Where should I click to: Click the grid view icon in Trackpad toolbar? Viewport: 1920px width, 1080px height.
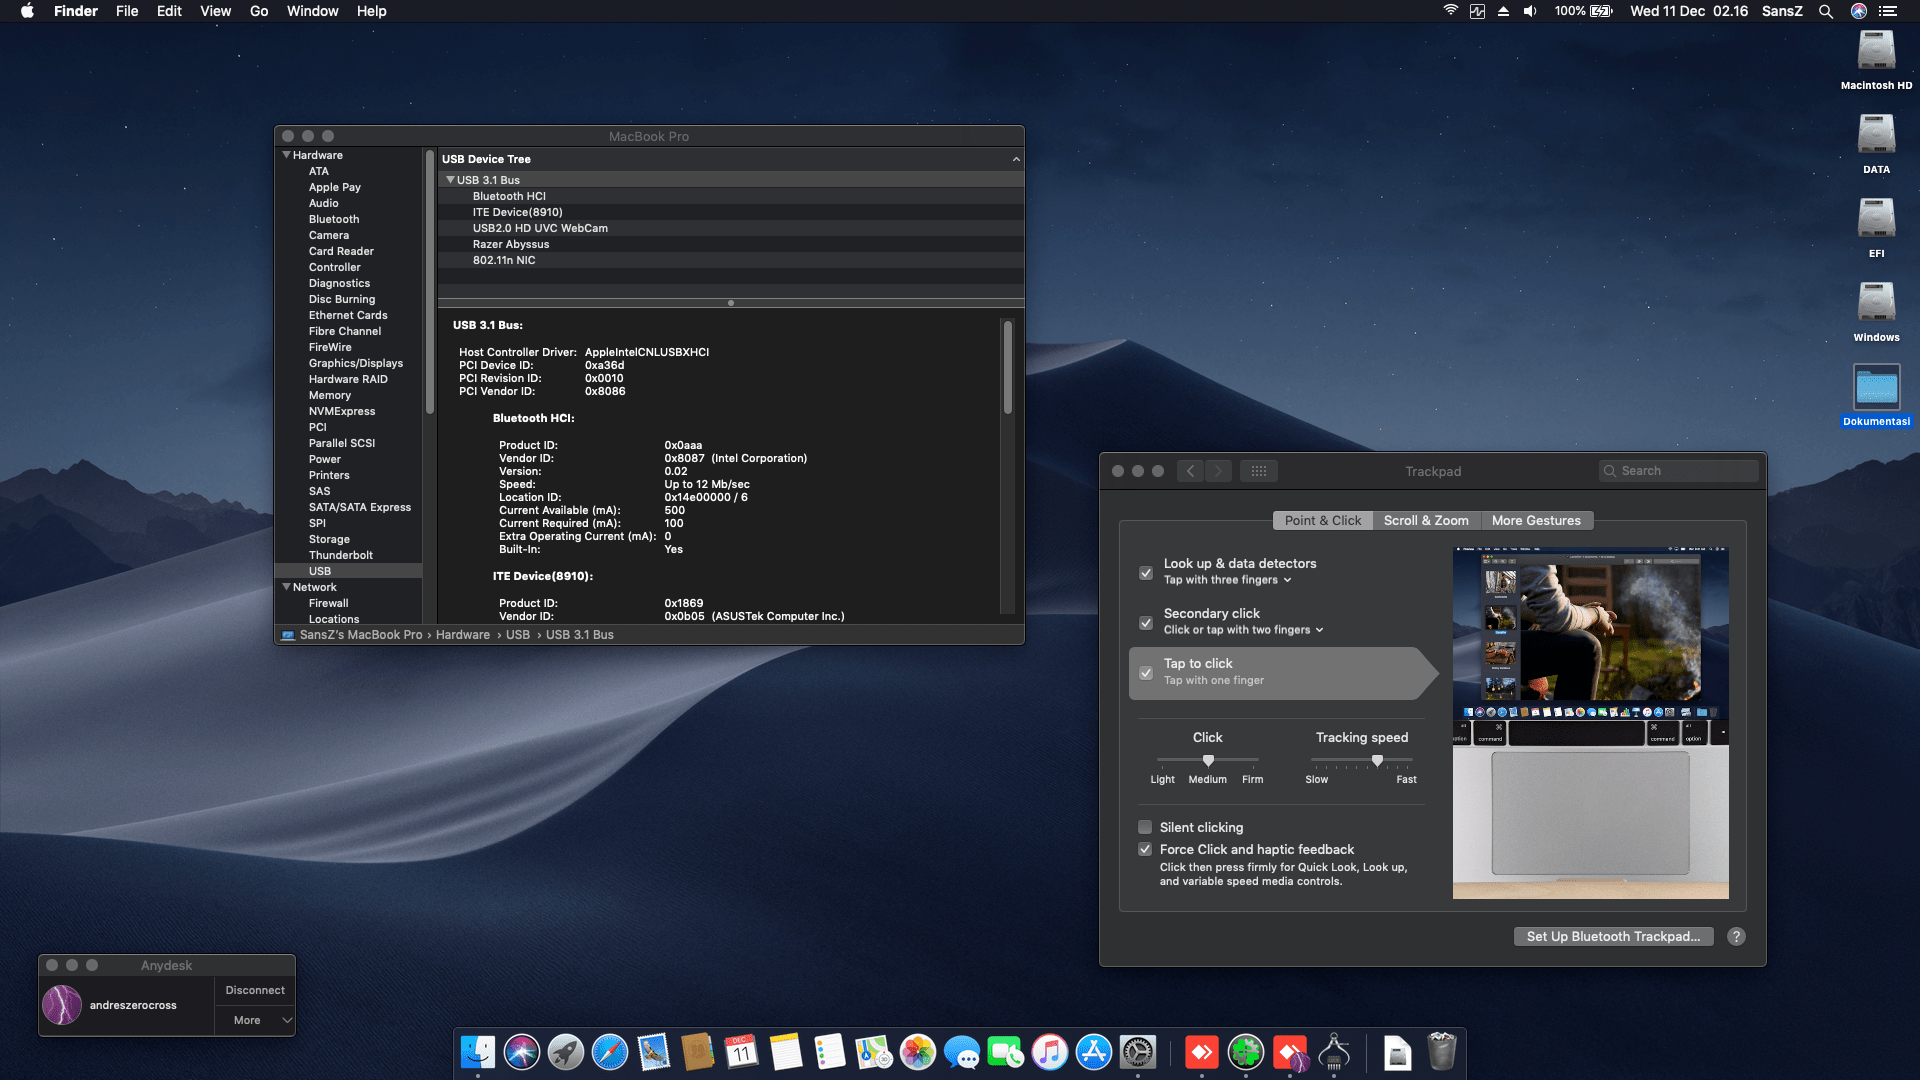[x=1259, y=470]
